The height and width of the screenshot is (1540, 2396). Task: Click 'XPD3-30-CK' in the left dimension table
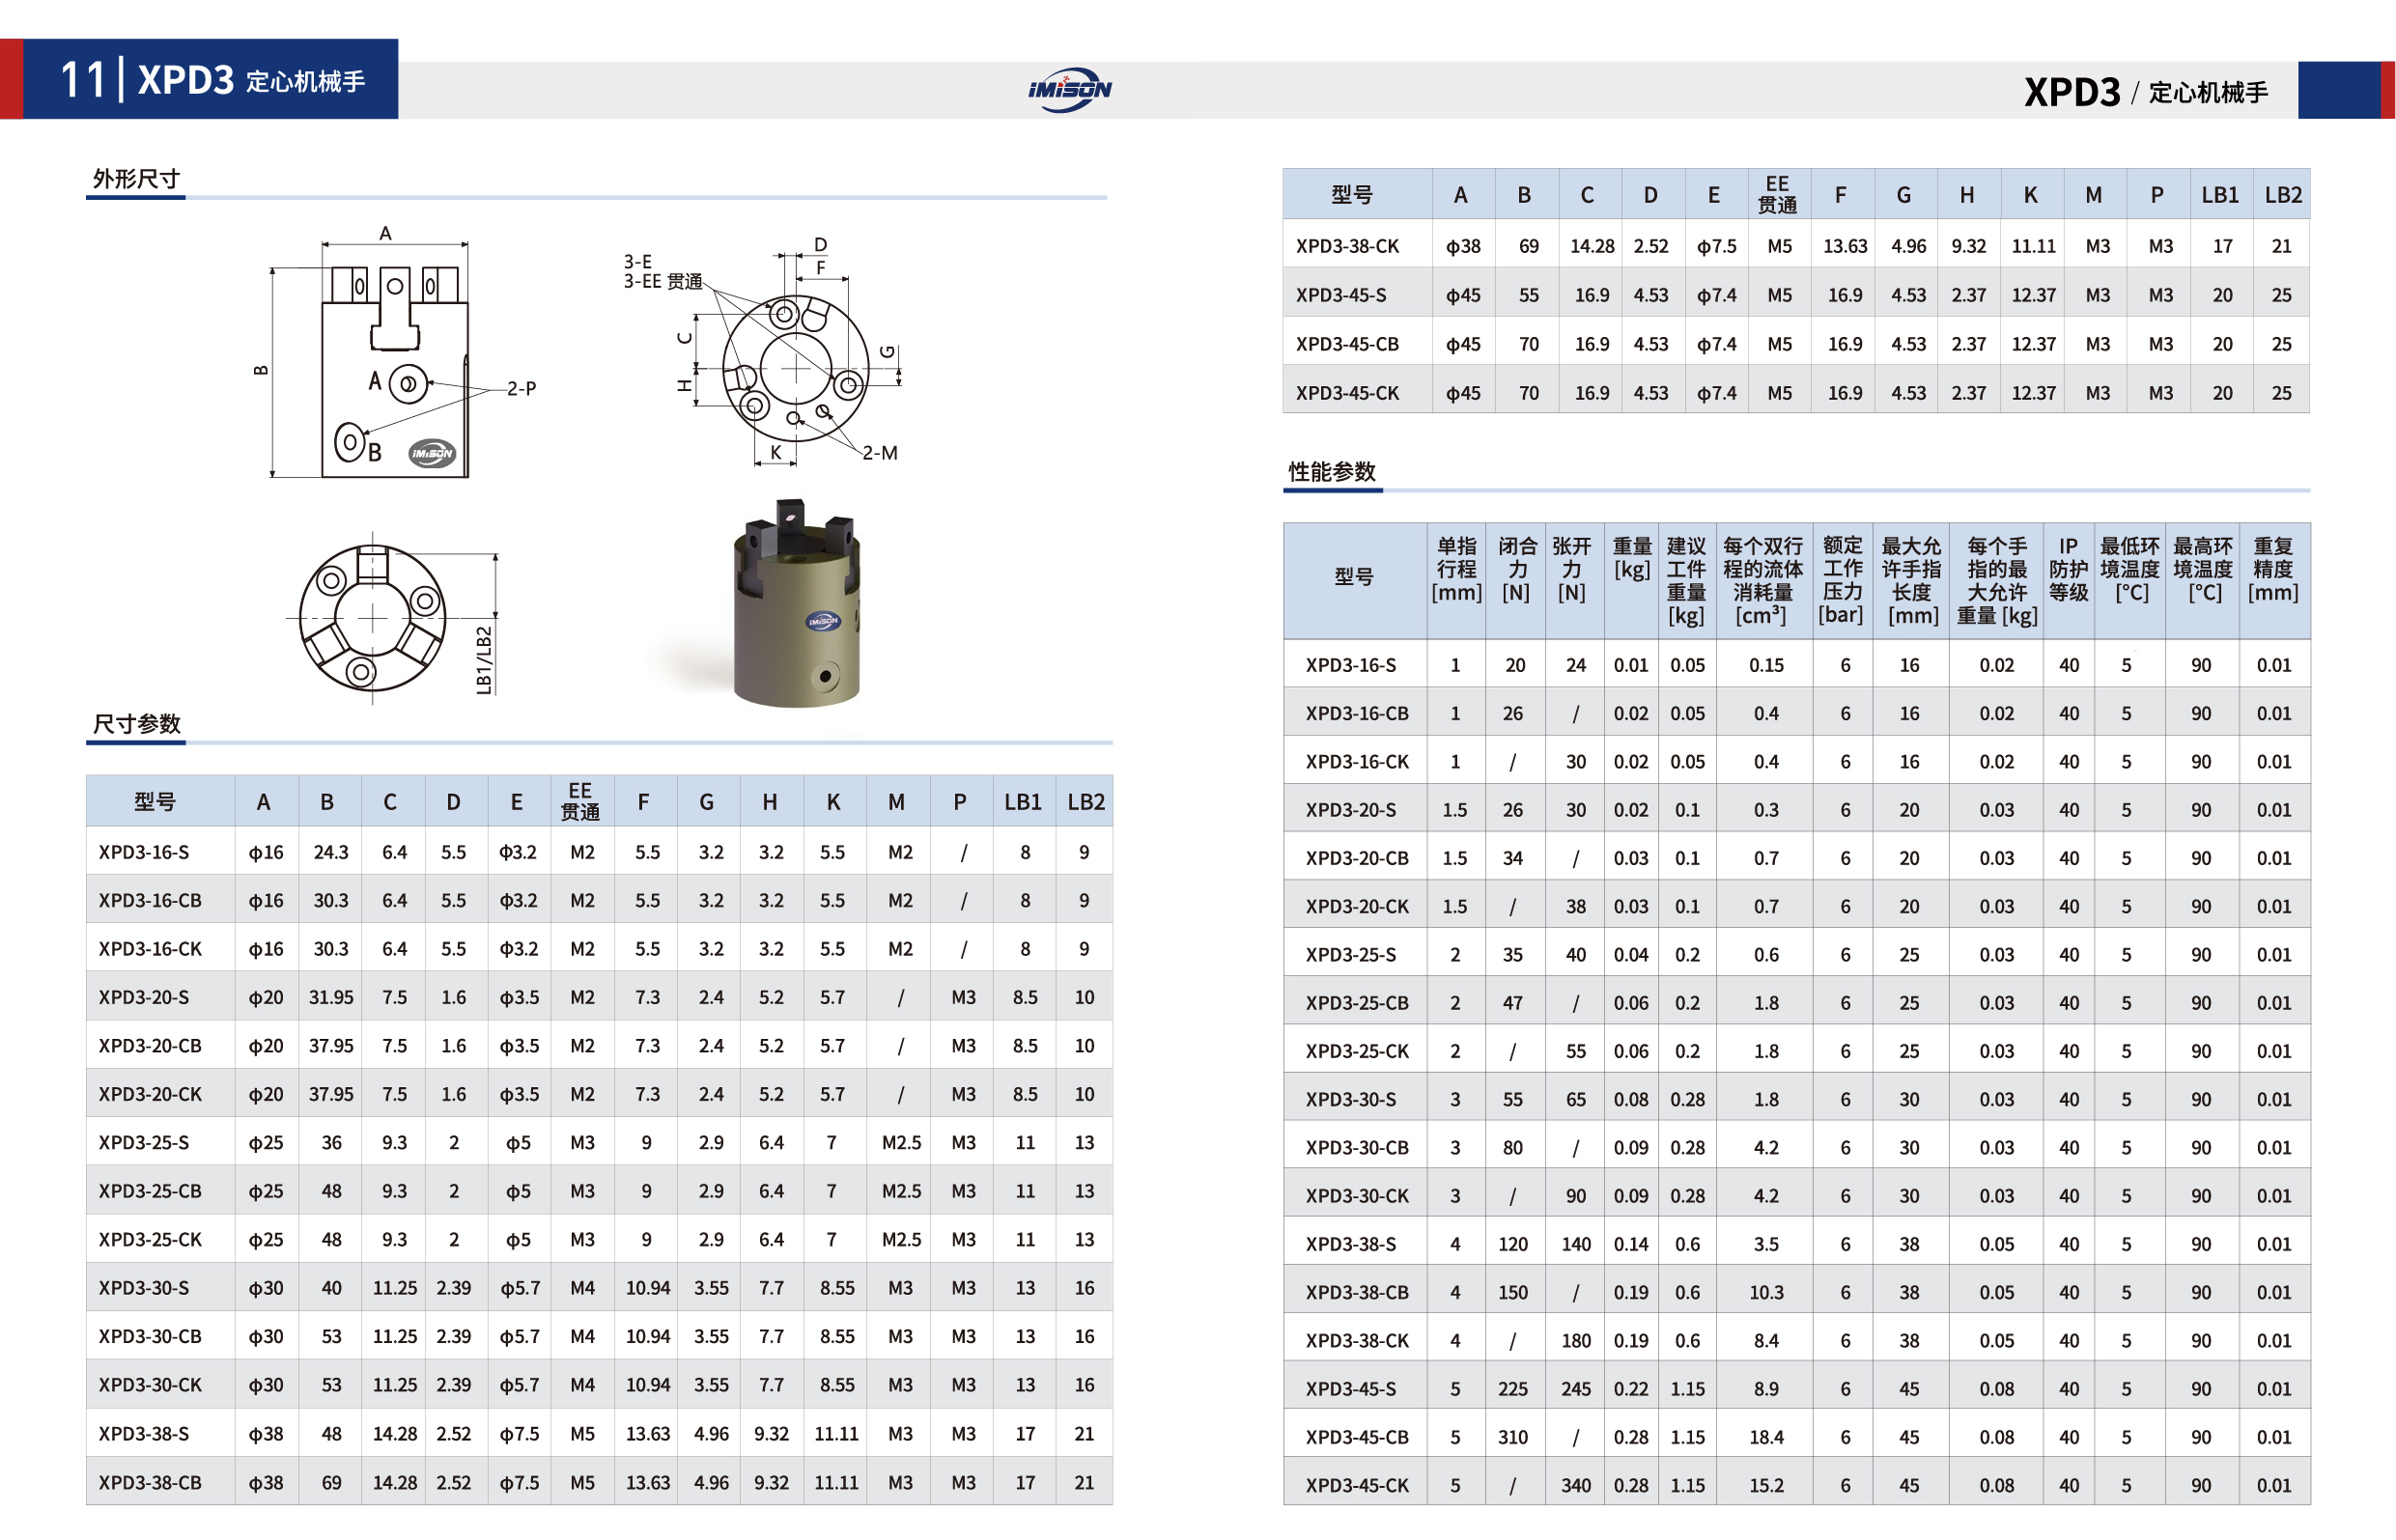pos(150,1385)
